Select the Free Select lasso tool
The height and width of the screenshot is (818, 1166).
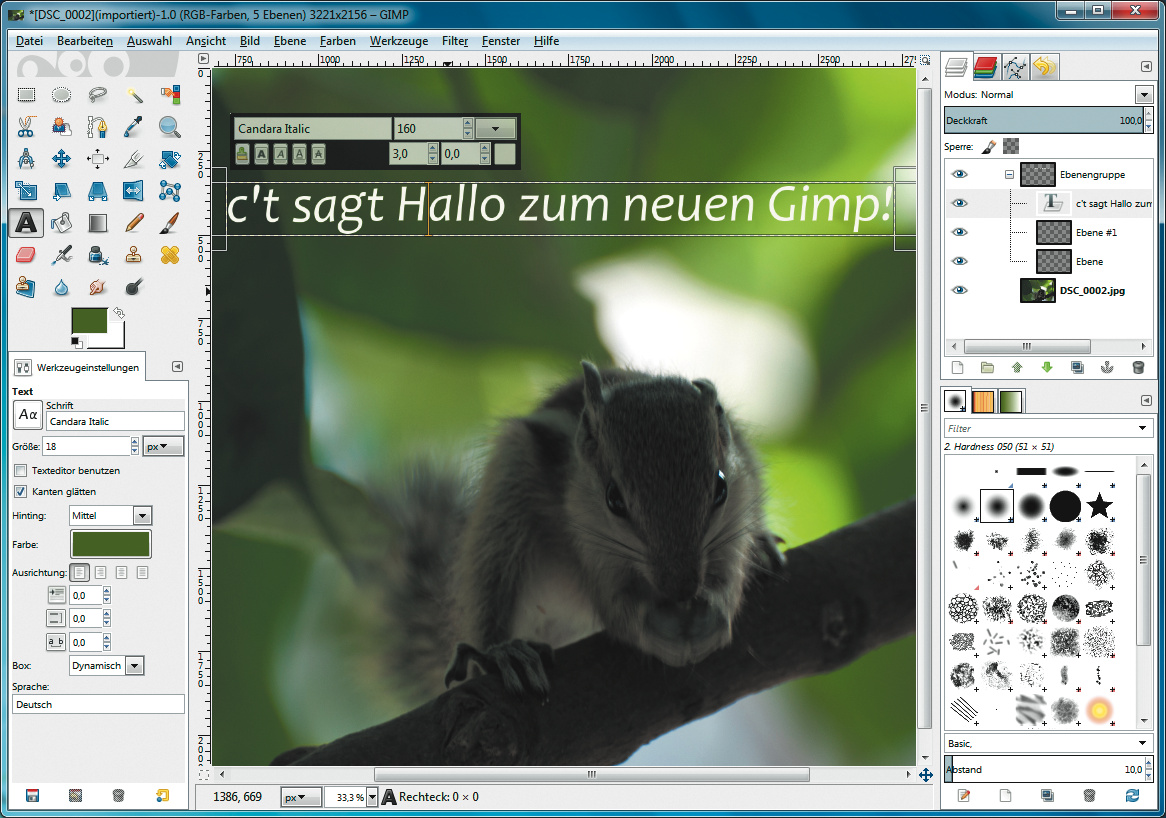[97, 95]
